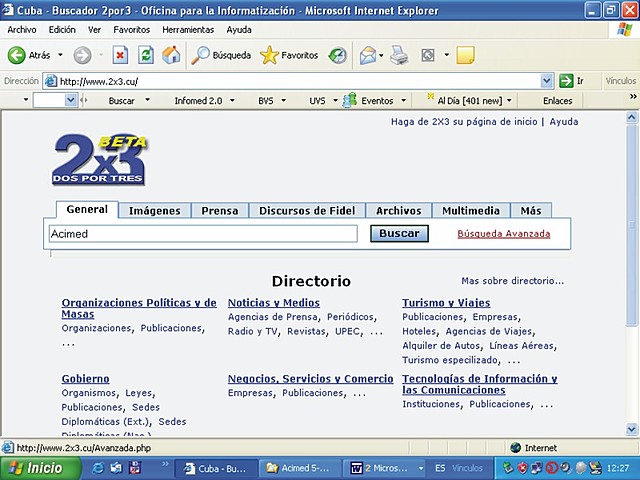Launch Internet Explorer from quick launch
Screen dimensions: 640x480
[x=98, y=468]
